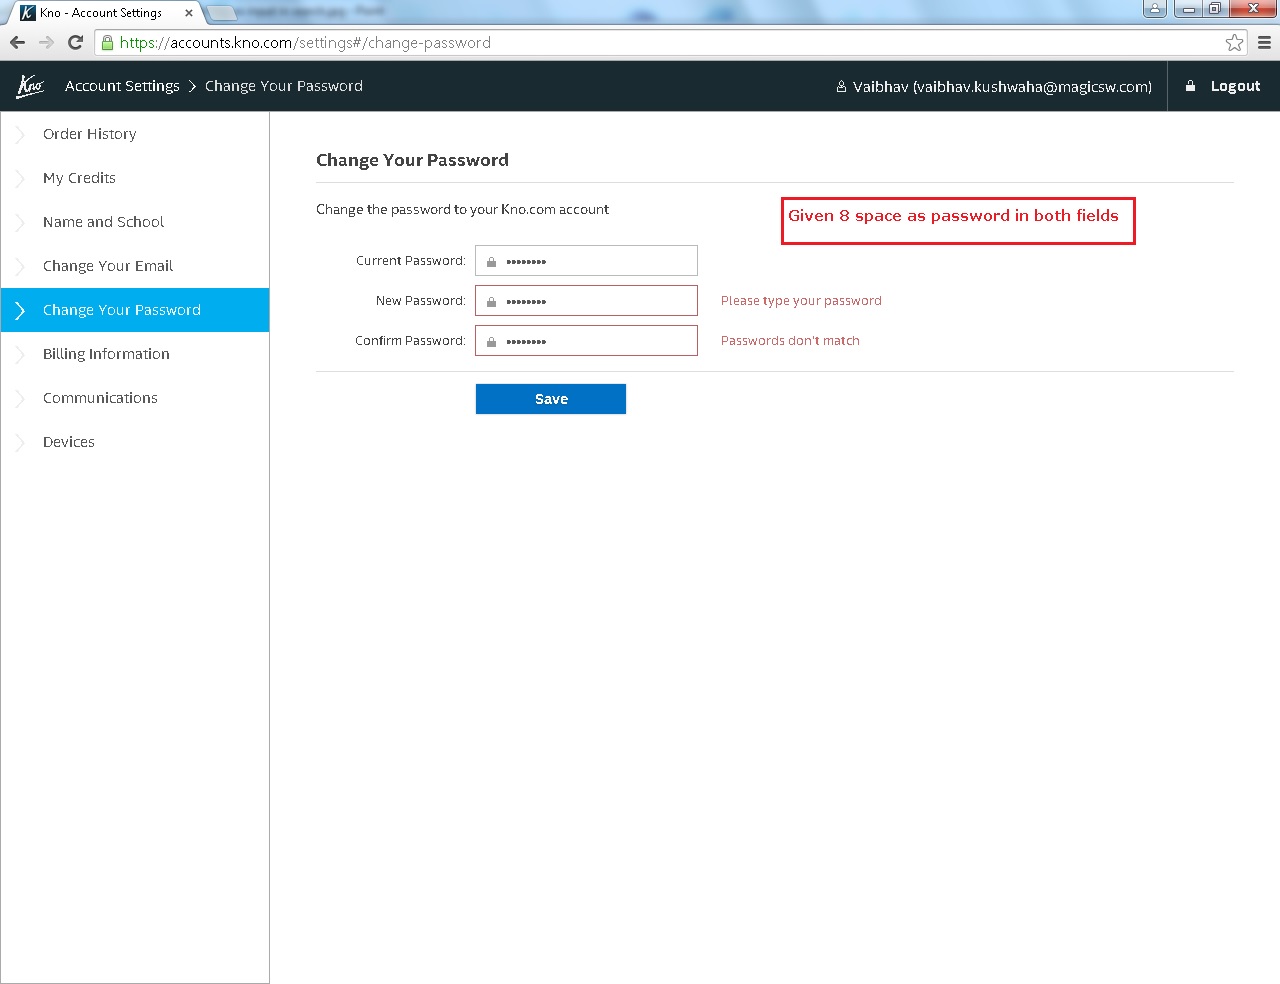Click the browser address bar URL
Image resolution: width=1280 pixels, height=984 pixels.
(305, 42)
